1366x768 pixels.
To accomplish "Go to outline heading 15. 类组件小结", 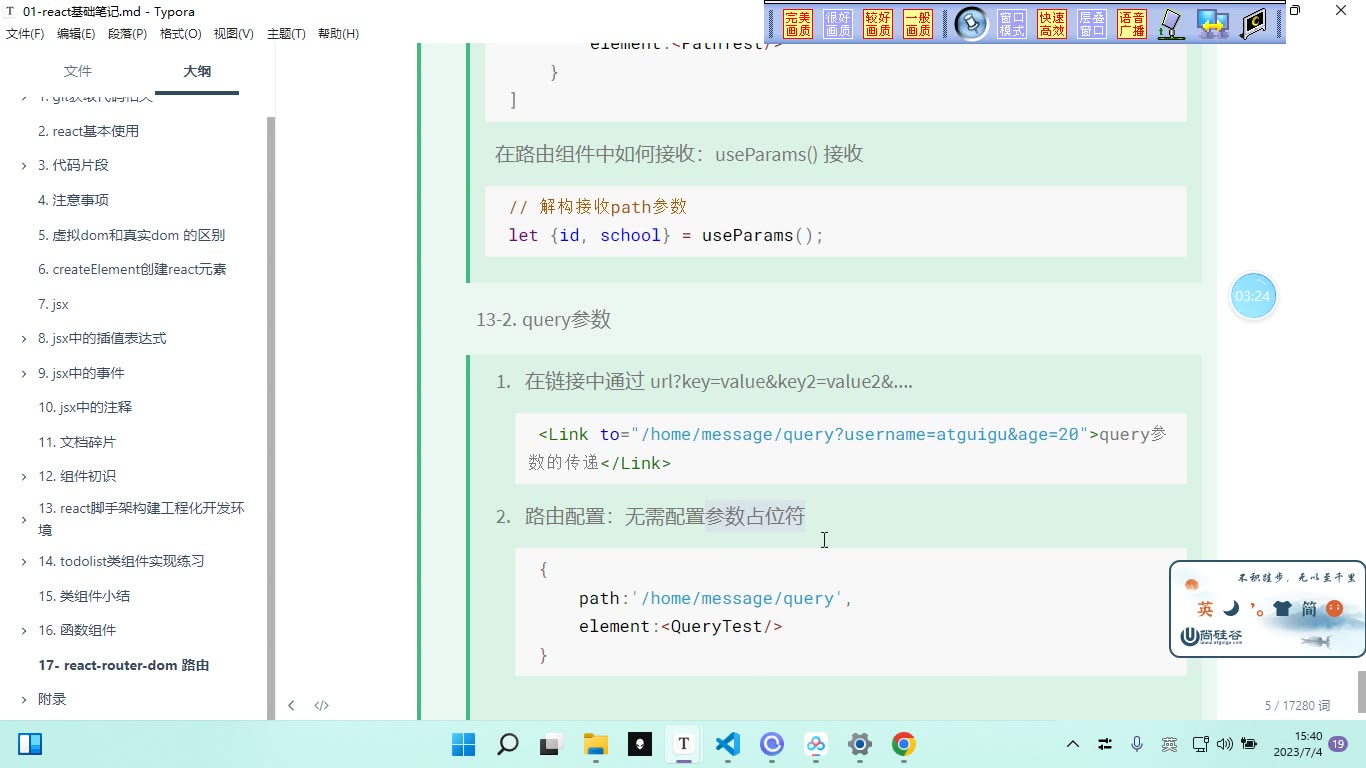I will coord(84,596).
